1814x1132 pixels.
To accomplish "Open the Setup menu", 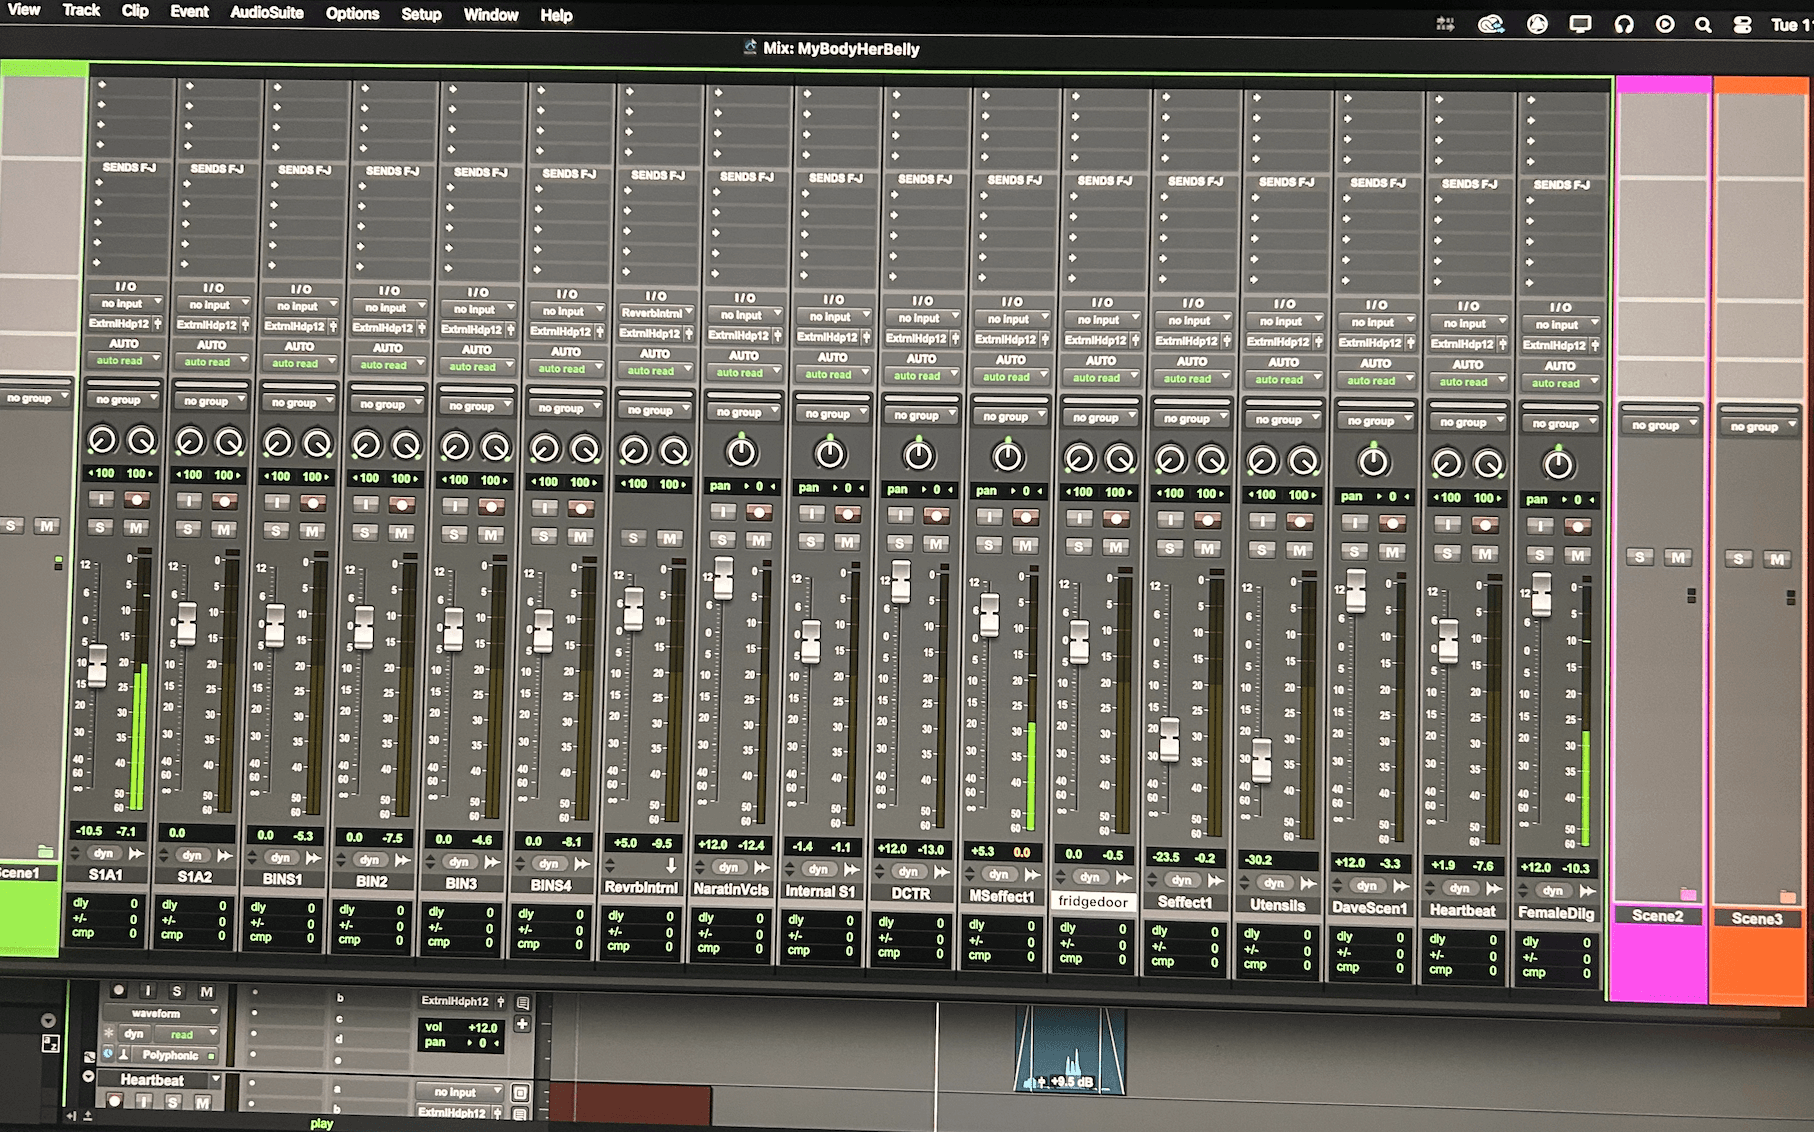I will point(421,14).
